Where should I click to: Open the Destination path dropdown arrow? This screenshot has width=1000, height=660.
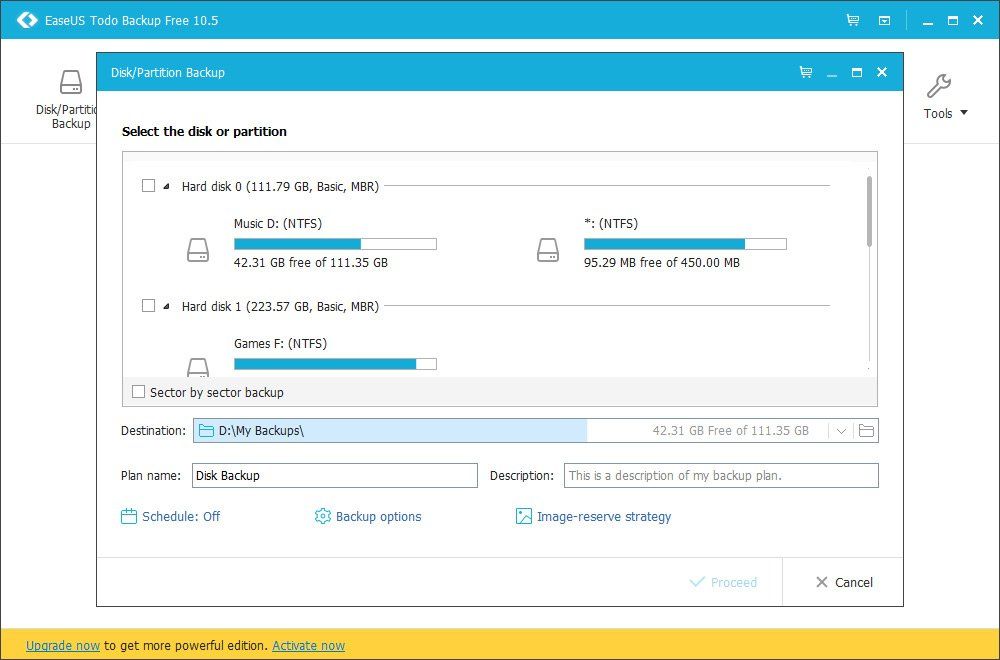(x=840, y=430)
